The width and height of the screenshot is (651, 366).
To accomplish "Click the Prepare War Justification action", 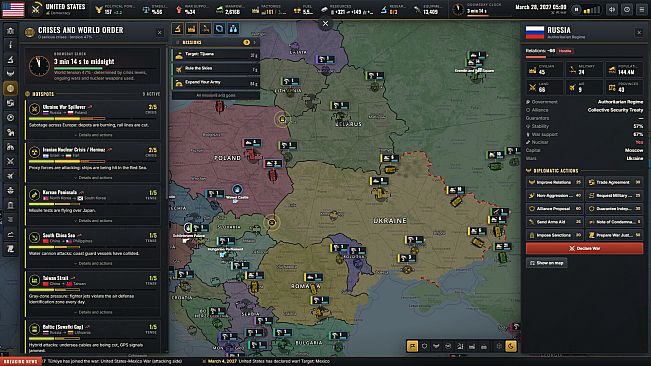I will 614,235.
